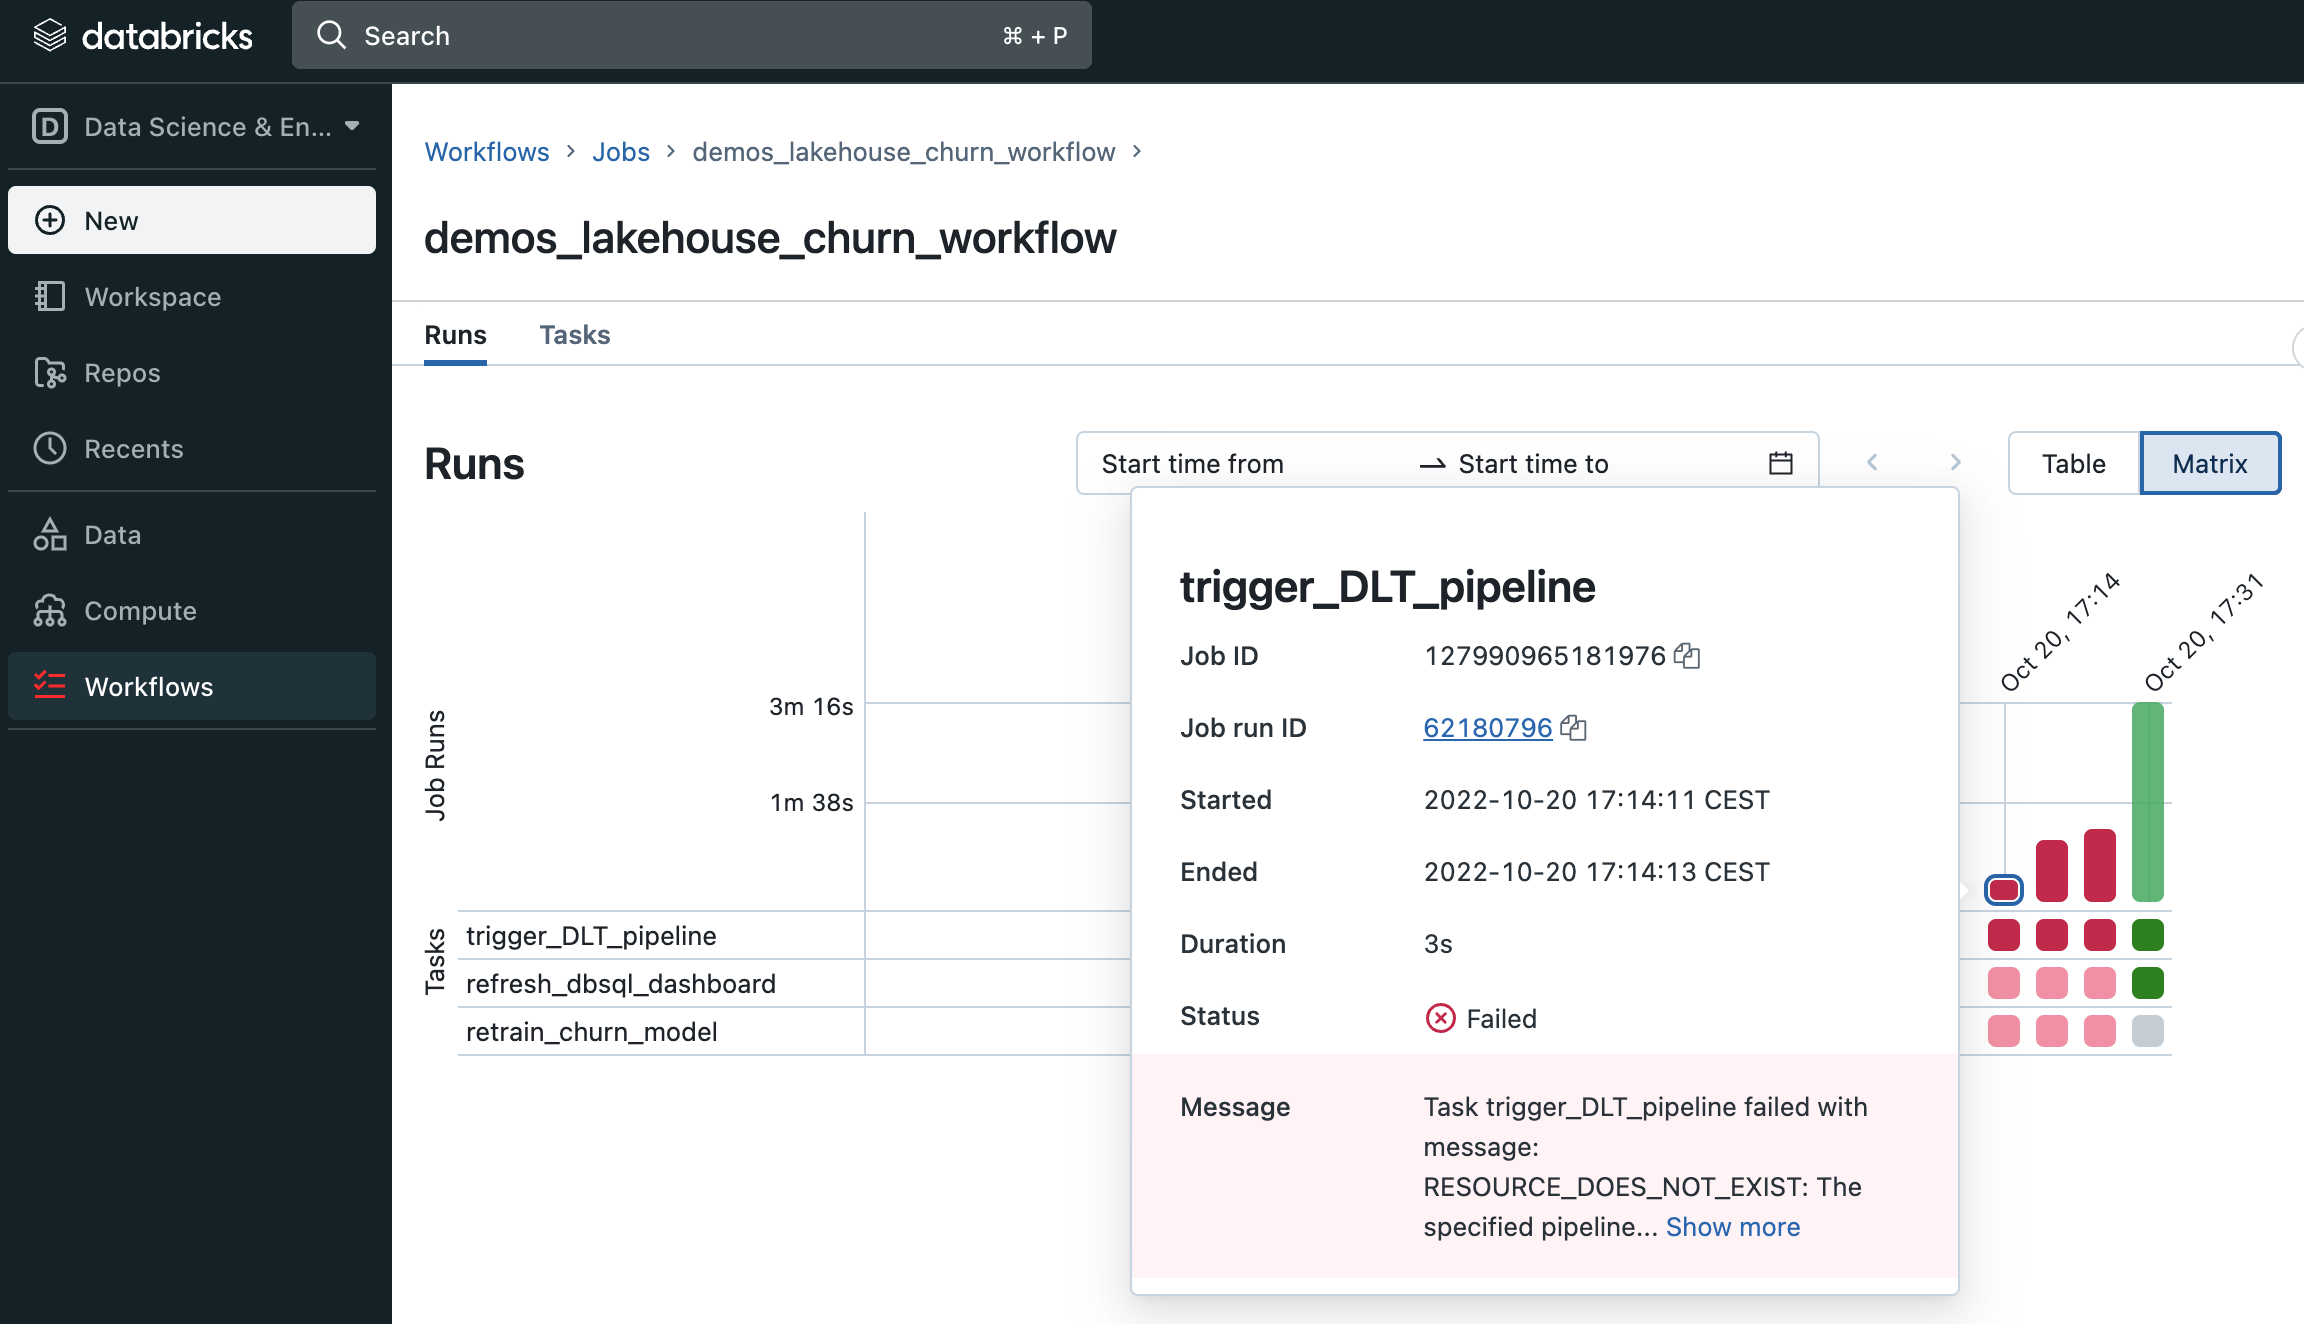Screen dimensions: 2304x1324
Task: Go to previous runs page chevron
Action: click(x=1872, y=462)
